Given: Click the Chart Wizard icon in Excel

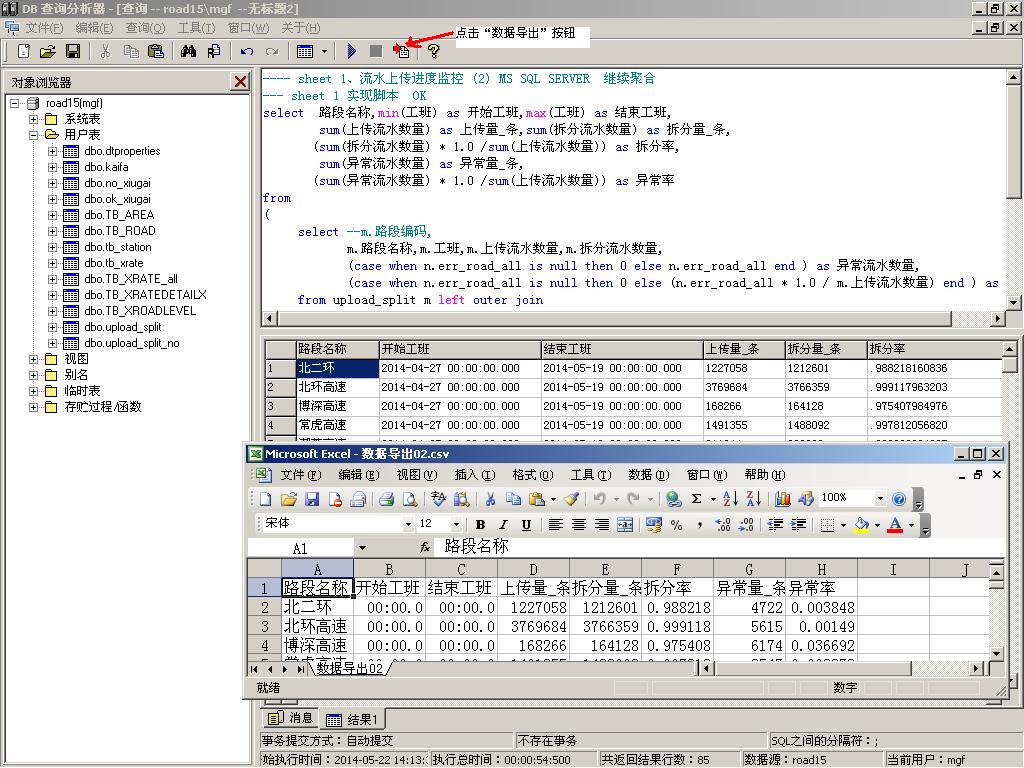Looking at the screenshot, I should pyautogui.click(x=782, y=499).
